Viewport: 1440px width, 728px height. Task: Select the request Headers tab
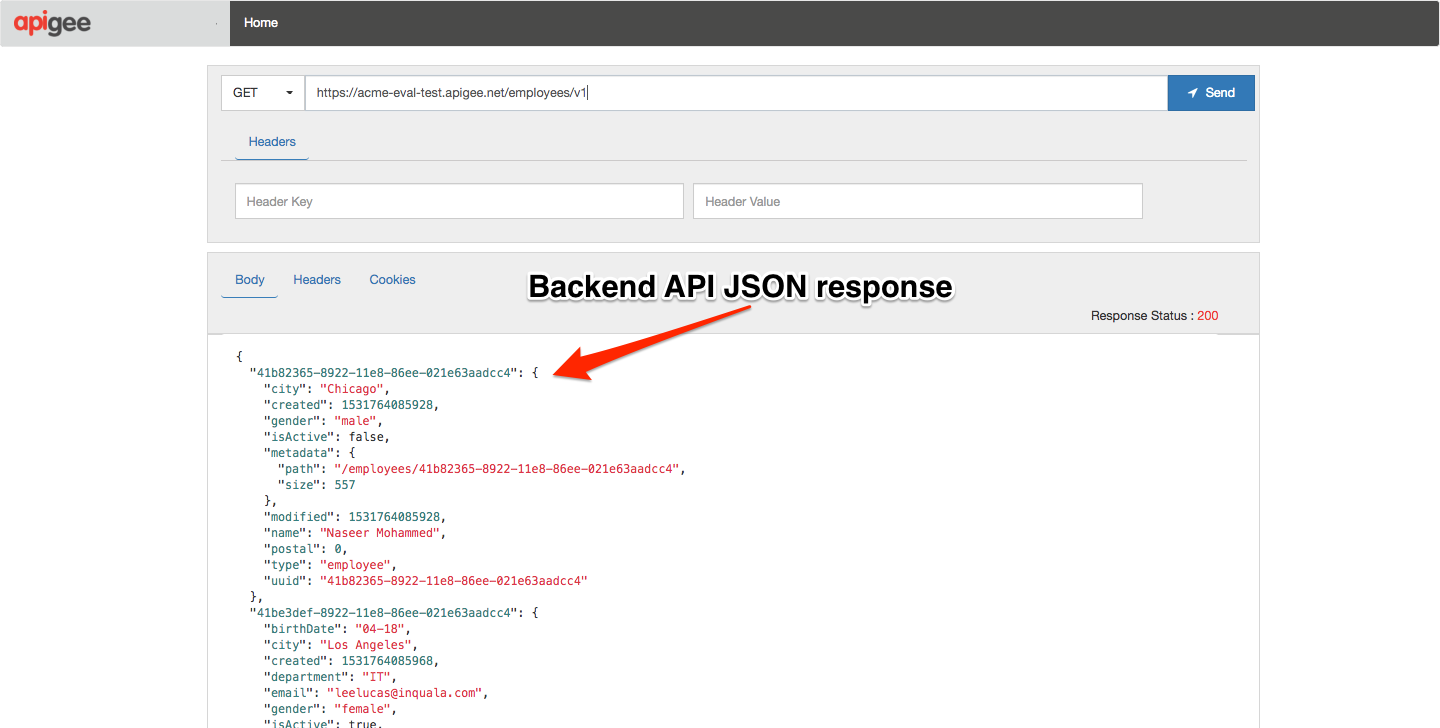coord(272,142)
